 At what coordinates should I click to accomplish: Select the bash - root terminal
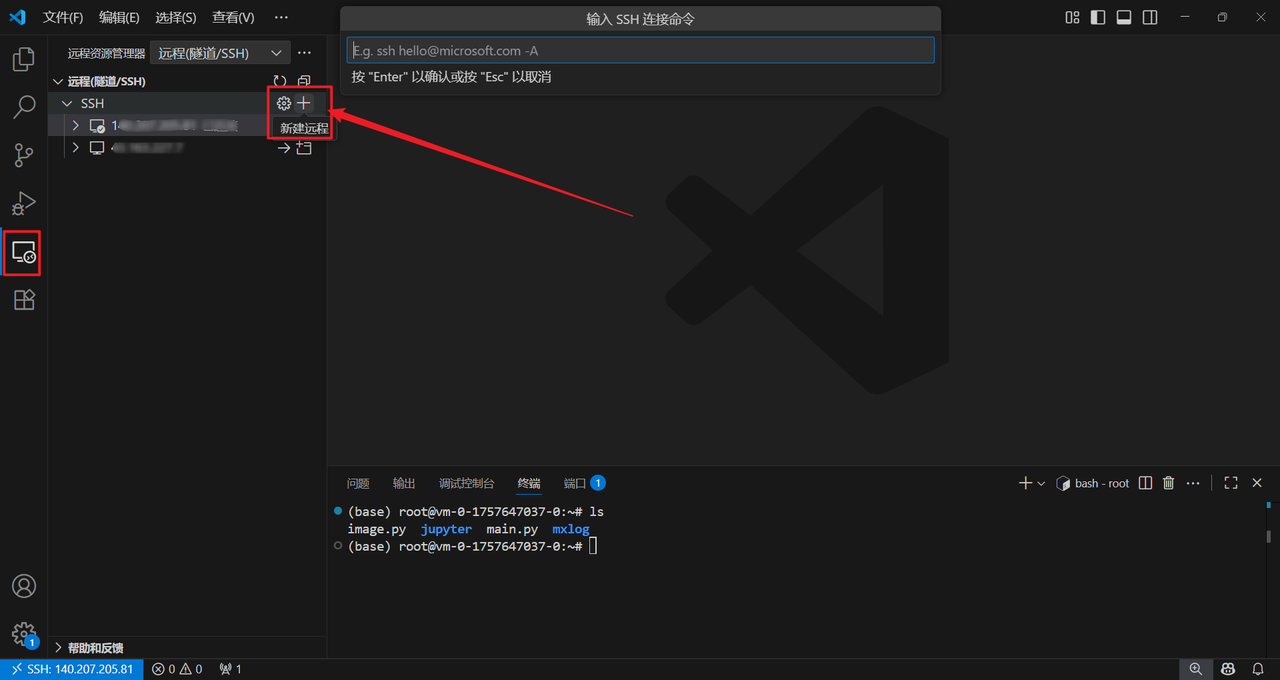tap(1092, 483)
